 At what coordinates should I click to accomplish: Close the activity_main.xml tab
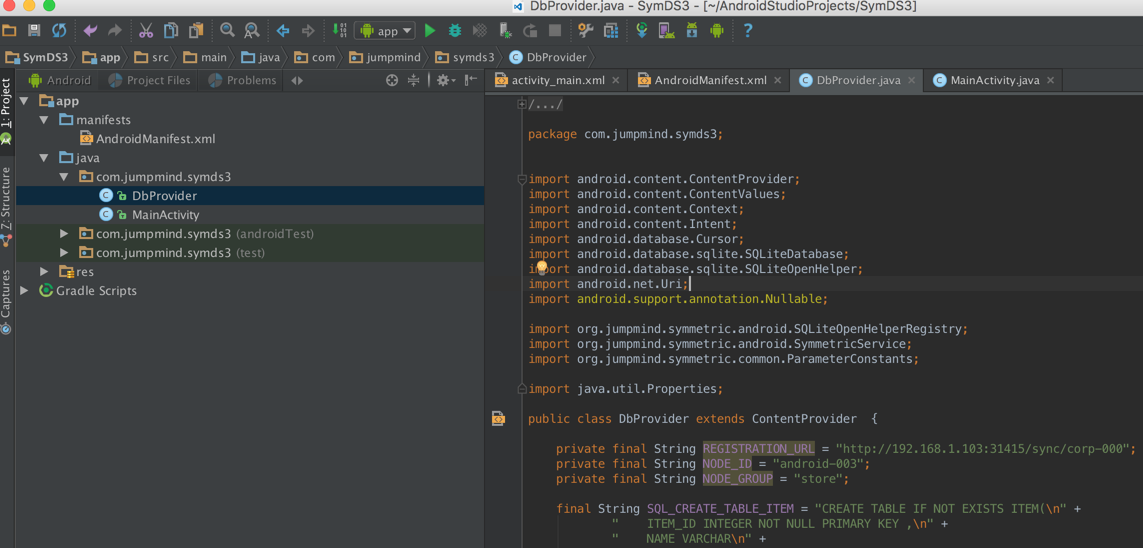616,80
